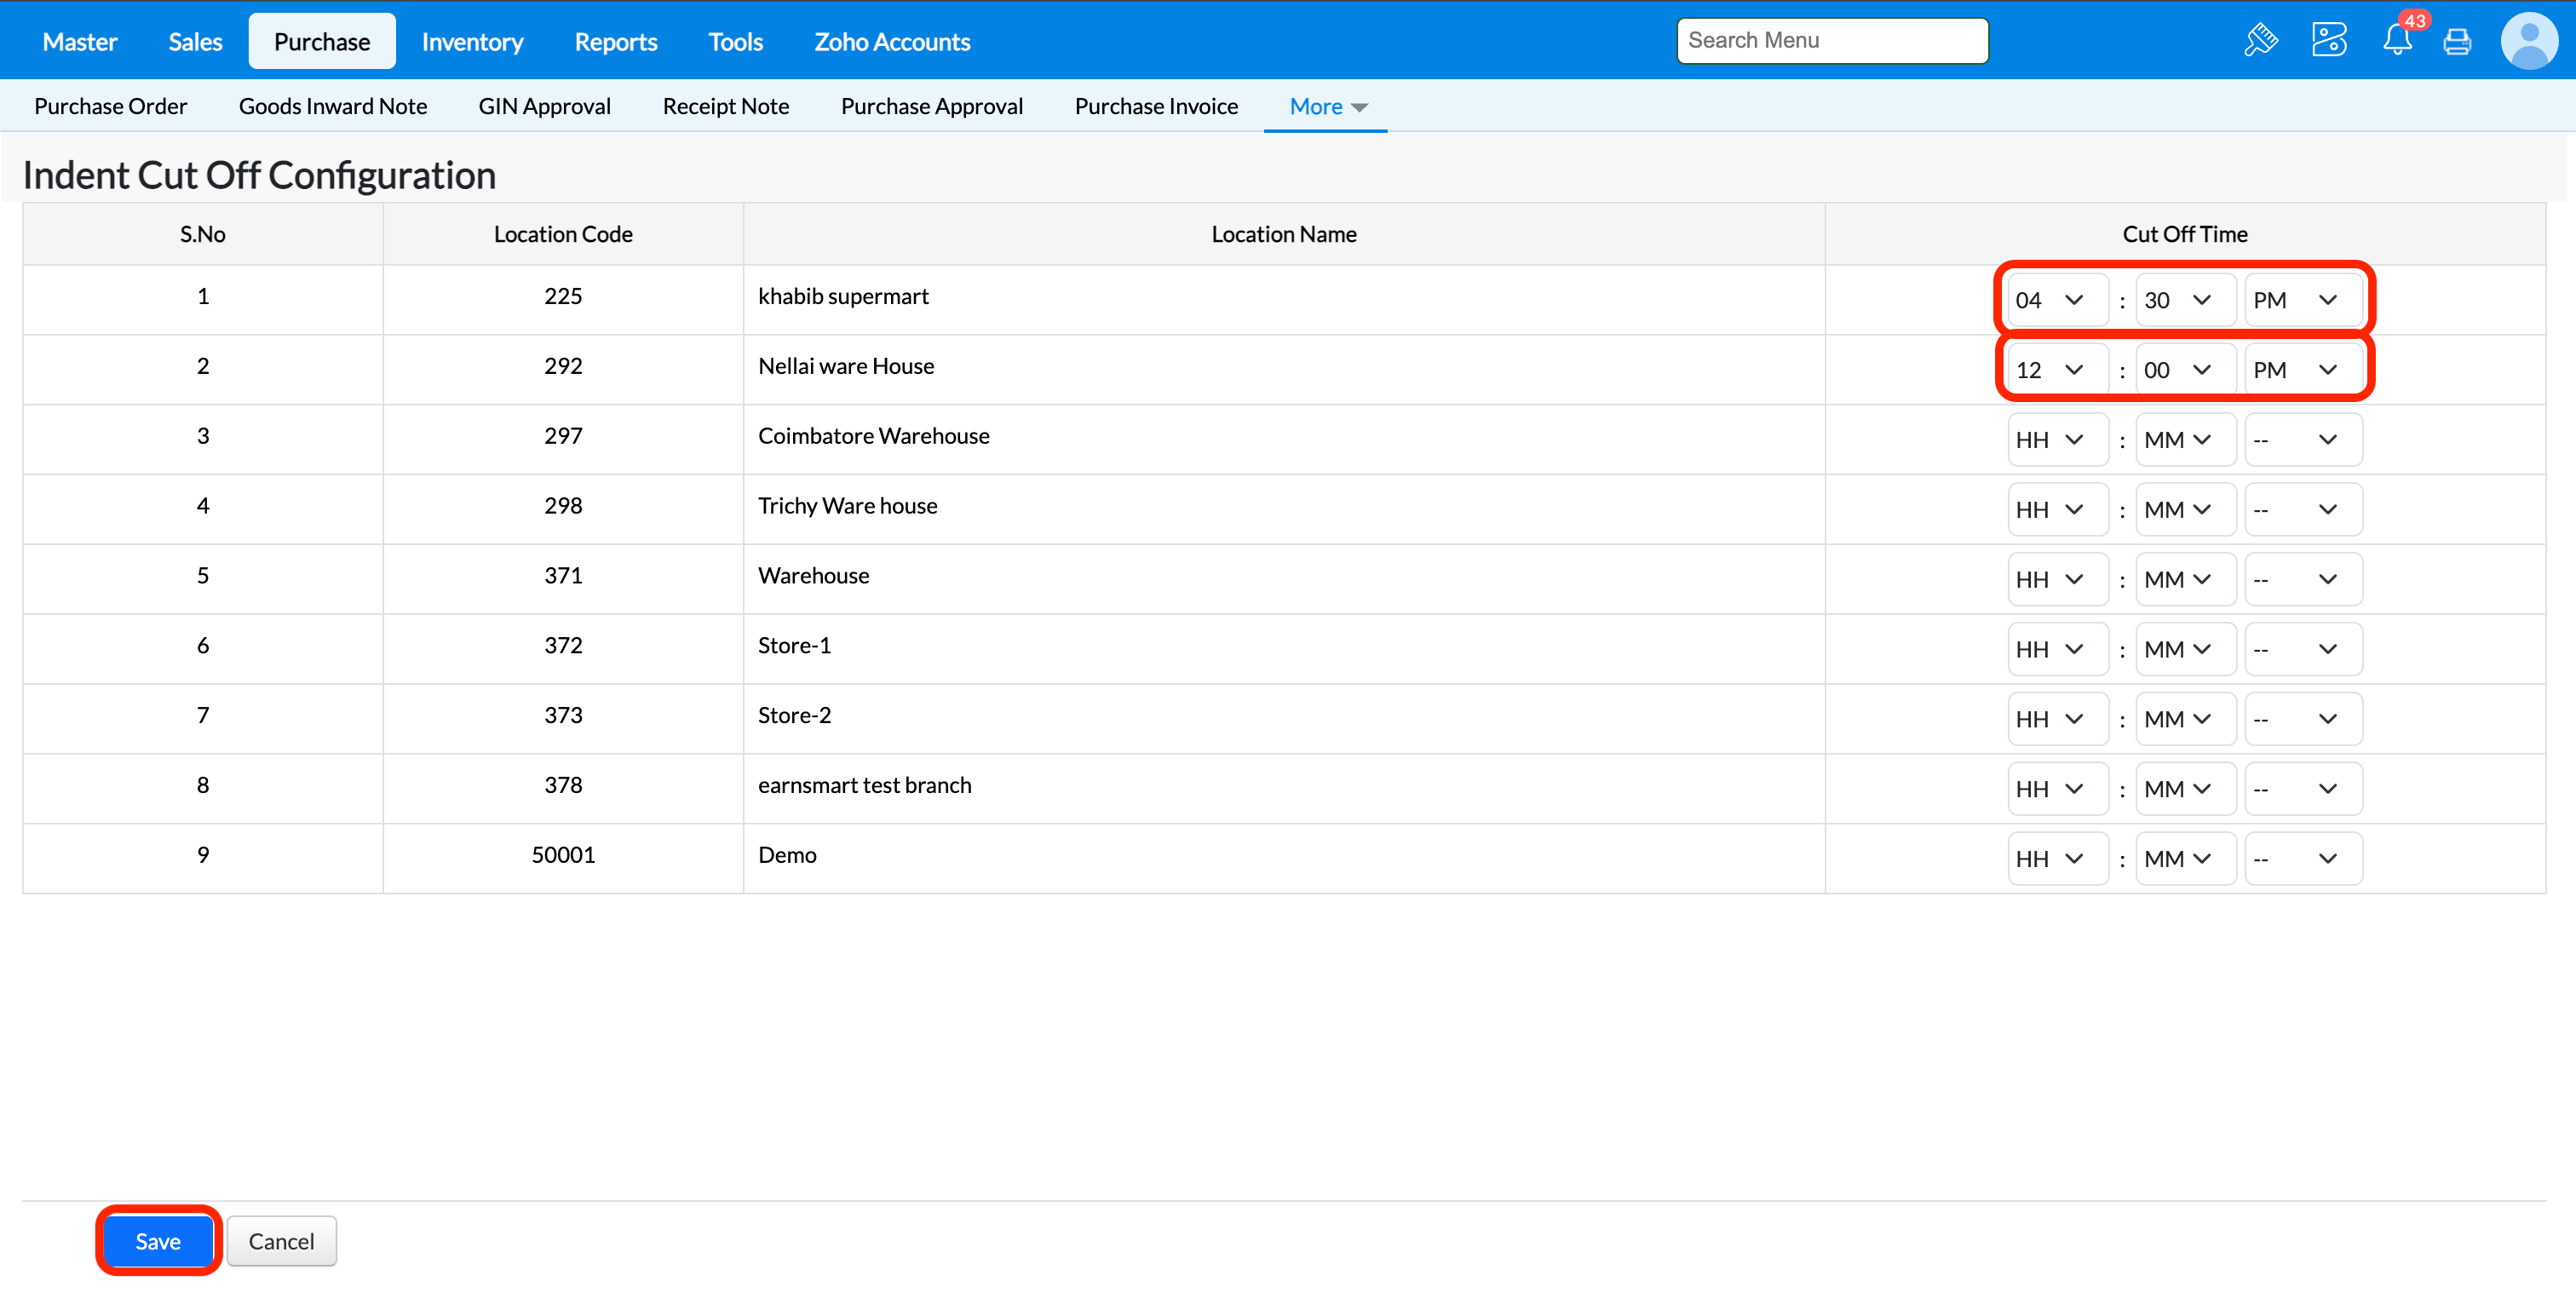
Task: Click the printer icon
Action: [x=2457, y=42]
